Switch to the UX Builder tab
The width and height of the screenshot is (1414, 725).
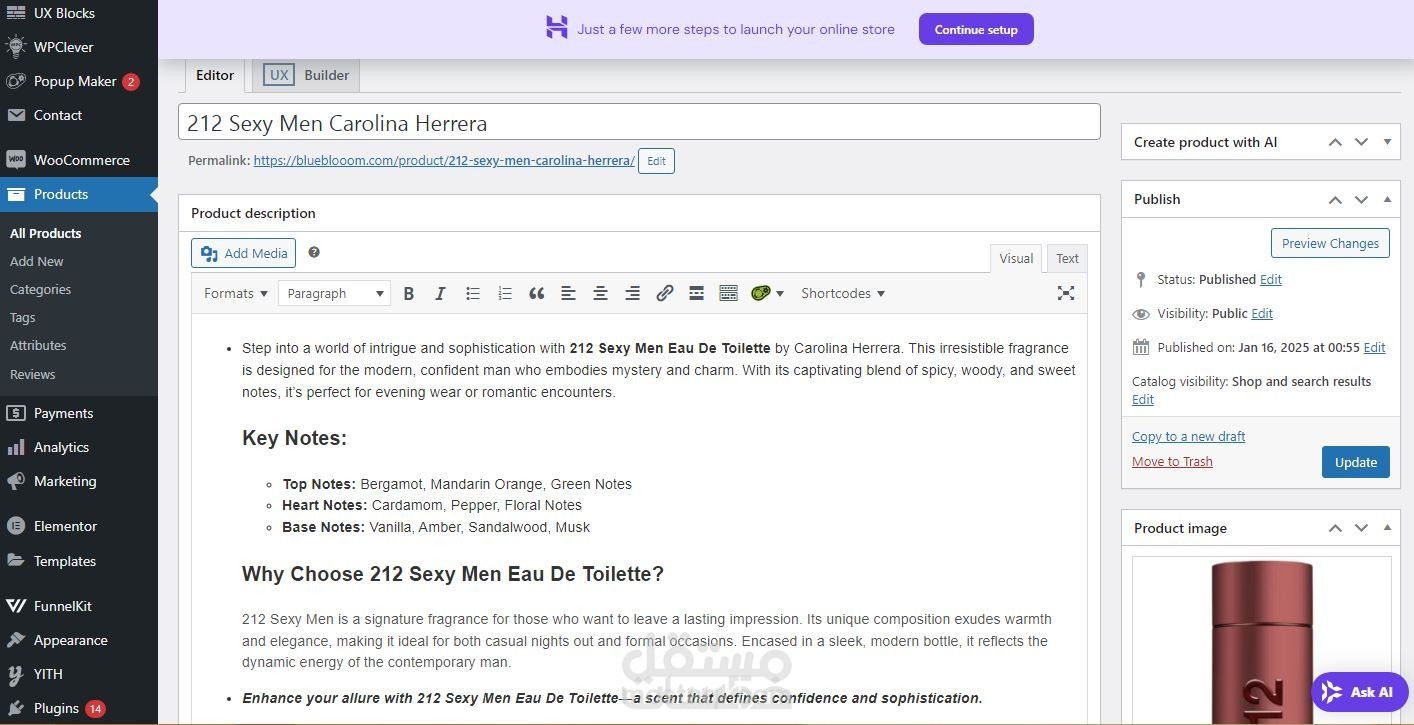[x=306, y=75]
